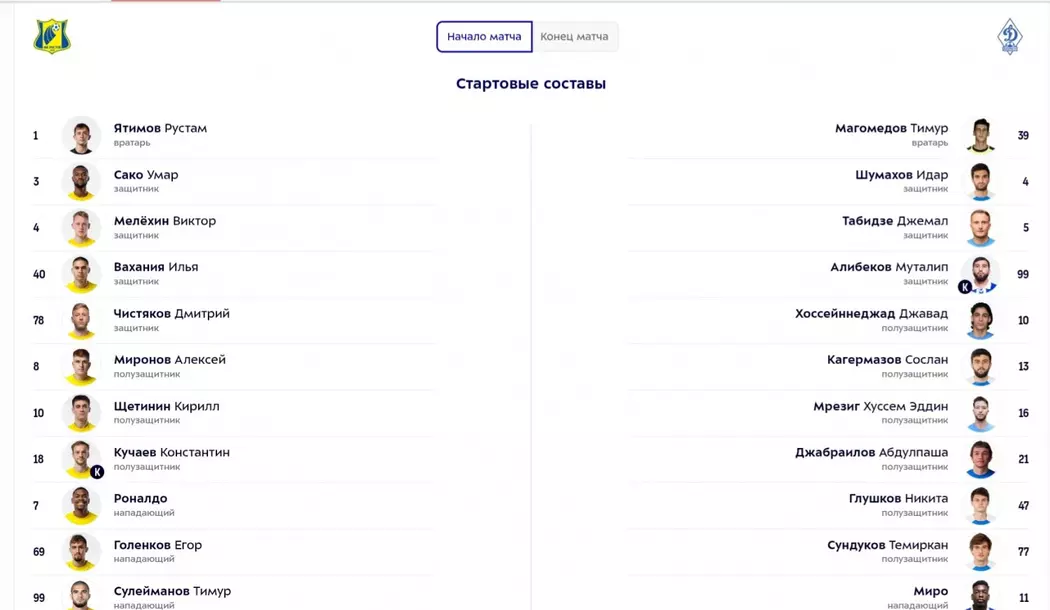
Task: Open Мелёхин Виктор player link
Action: click(165, 221)
